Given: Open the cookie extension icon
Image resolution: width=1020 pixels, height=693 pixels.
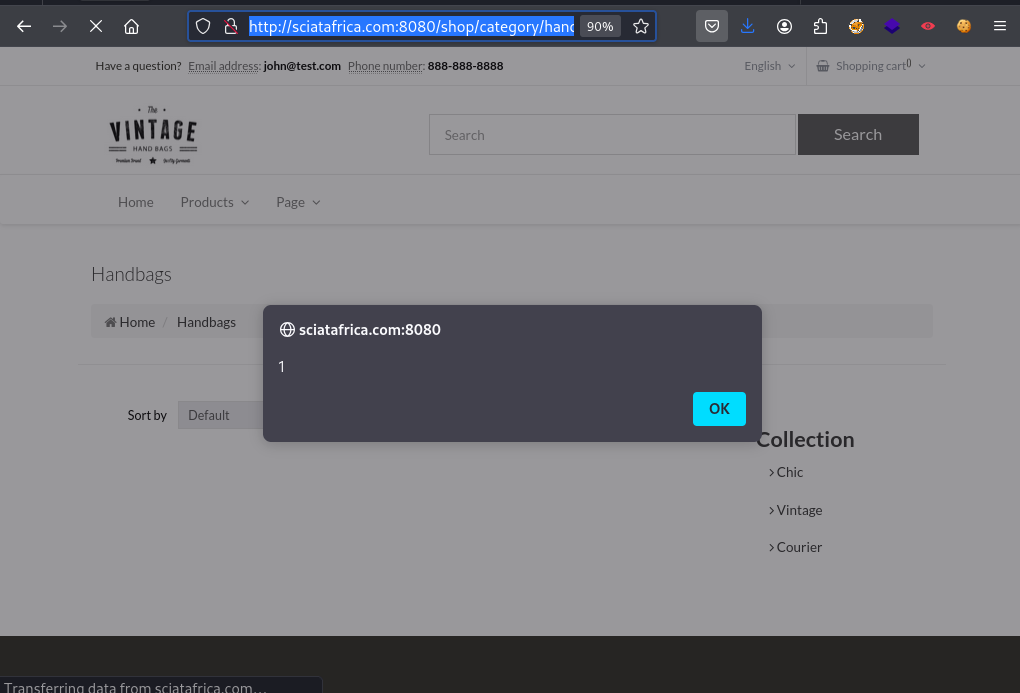Looking at the screenshot, I should (963, 27).
